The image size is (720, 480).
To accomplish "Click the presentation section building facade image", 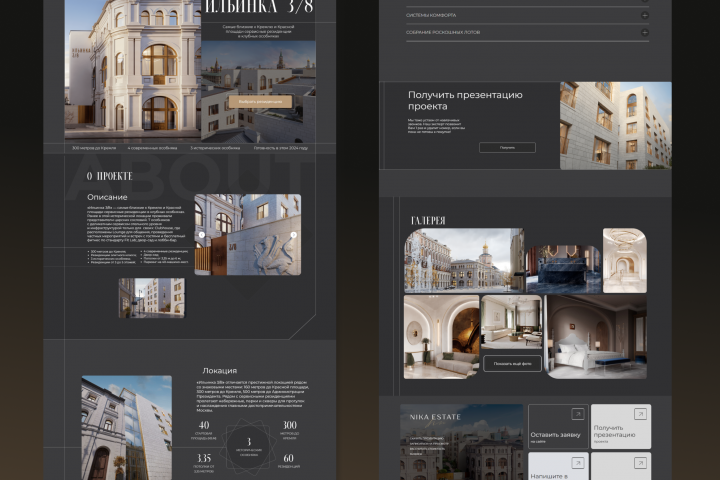I will pyautogui.click(x=616, y=125).
